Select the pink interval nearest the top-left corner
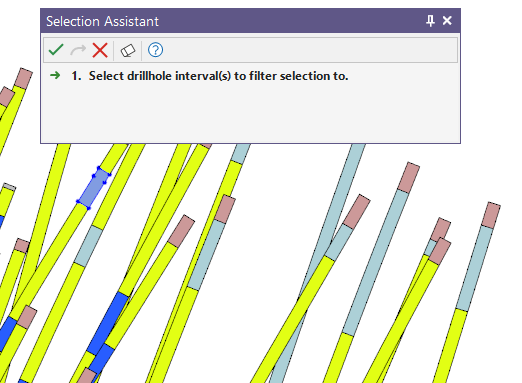The width and height of the screenshot is (522, 383). click(x=24, y=78)
